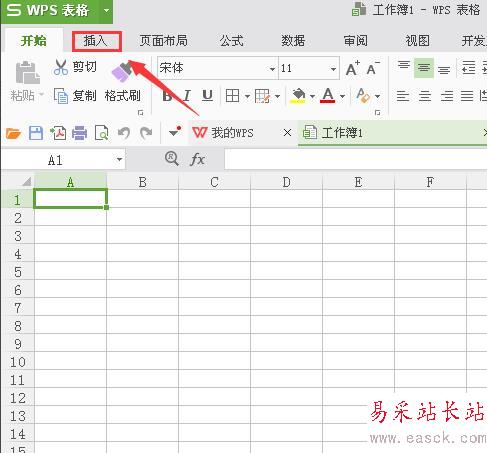Open the font size 11 dropdown

pos(333,69)
